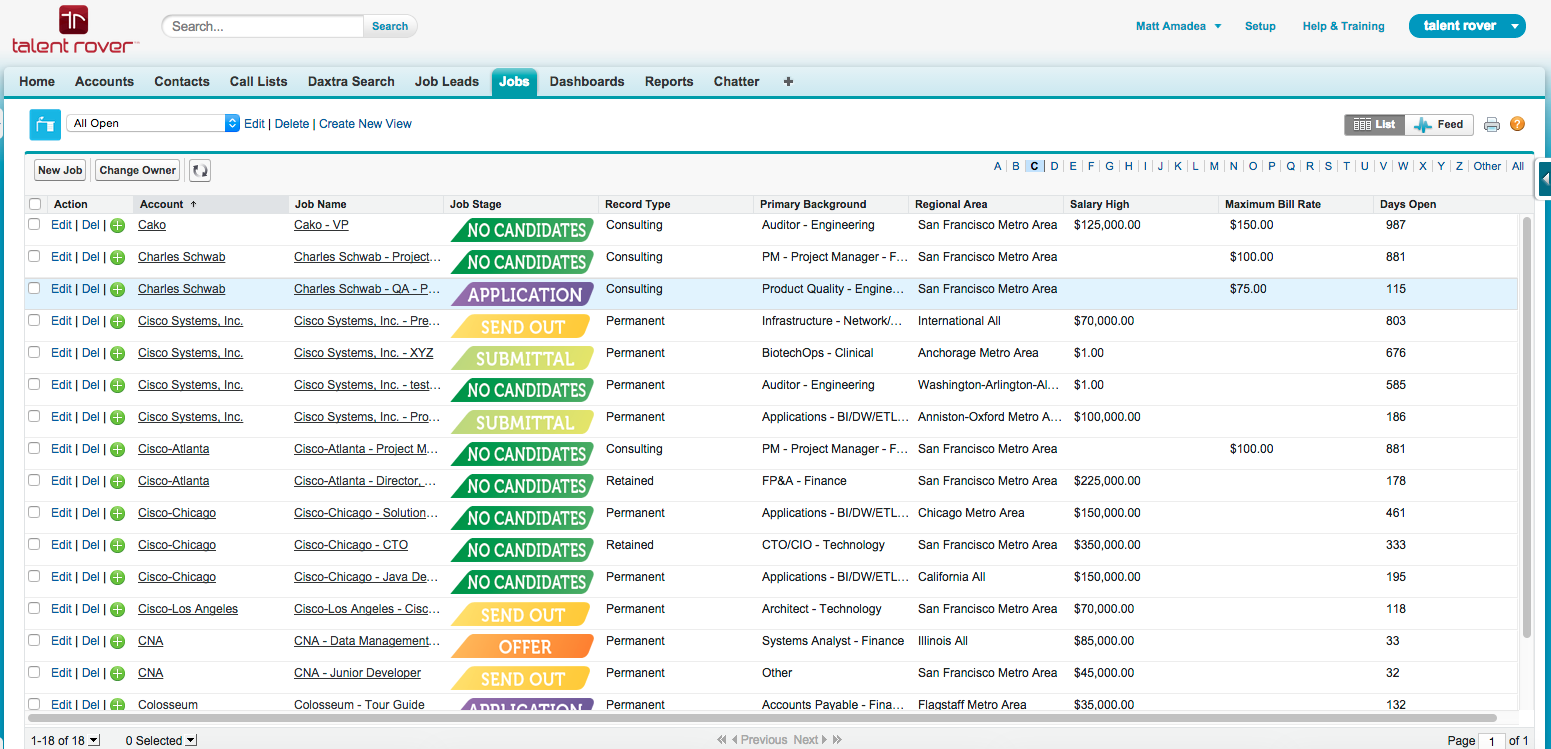Switch to the Dashboards tab
Screen dimensions: 1551x749
click(587, 82)
